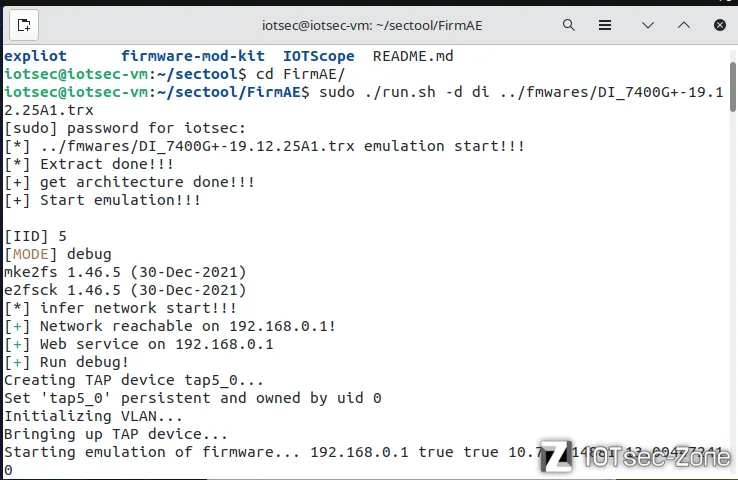The width and height of the screenshot is (738, 480).
Task: Click the vertical scrollbar thumb
Action: pos(732,87)
